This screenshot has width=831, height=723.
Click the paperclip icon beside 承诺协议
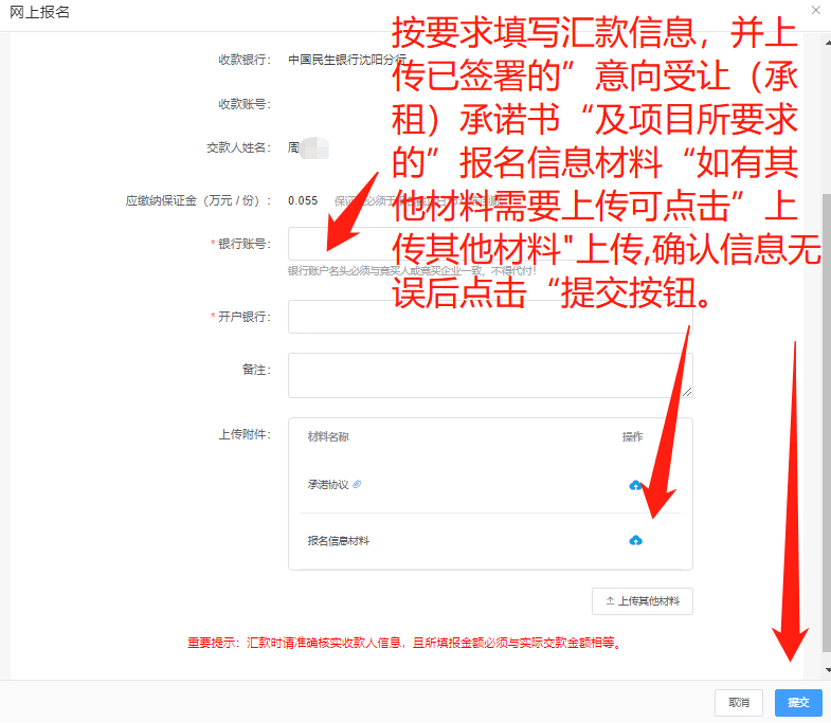pyautogui.click(x=357, y=484)
